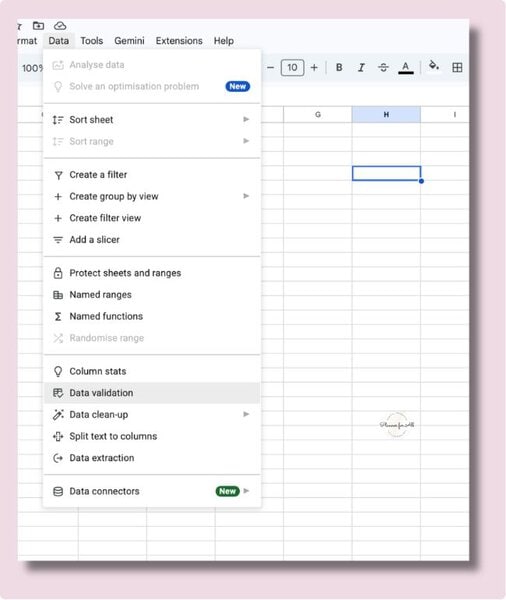Select Data extraction
This screenshot has height=600, width=506.
(152, 458)
